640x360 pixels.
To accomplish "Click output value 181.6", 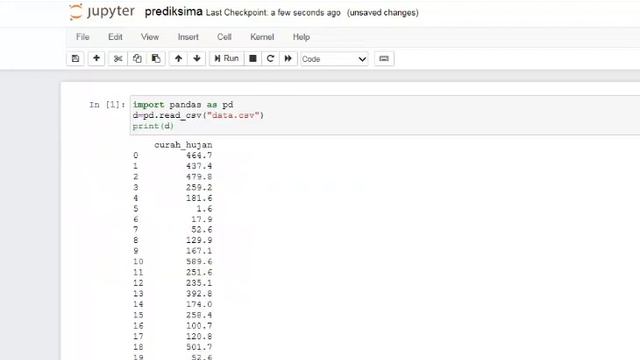I will 199,198.
